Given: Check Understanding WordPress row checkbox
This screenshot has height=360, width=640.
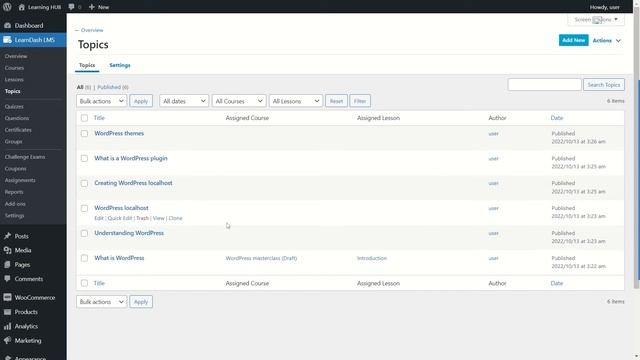Looking at the screenshot, I should 84,233.
